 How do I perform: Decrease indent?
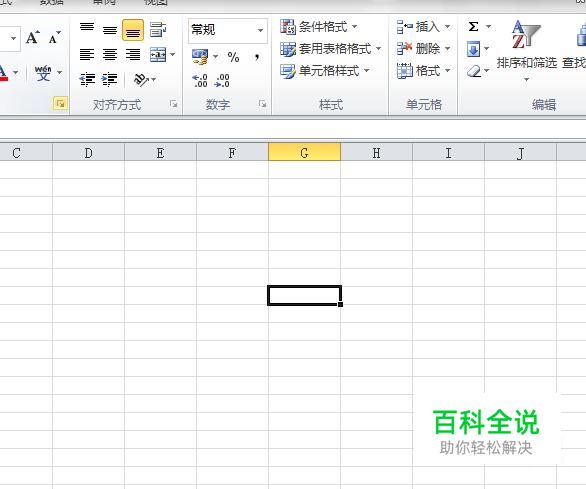point(87,79)
